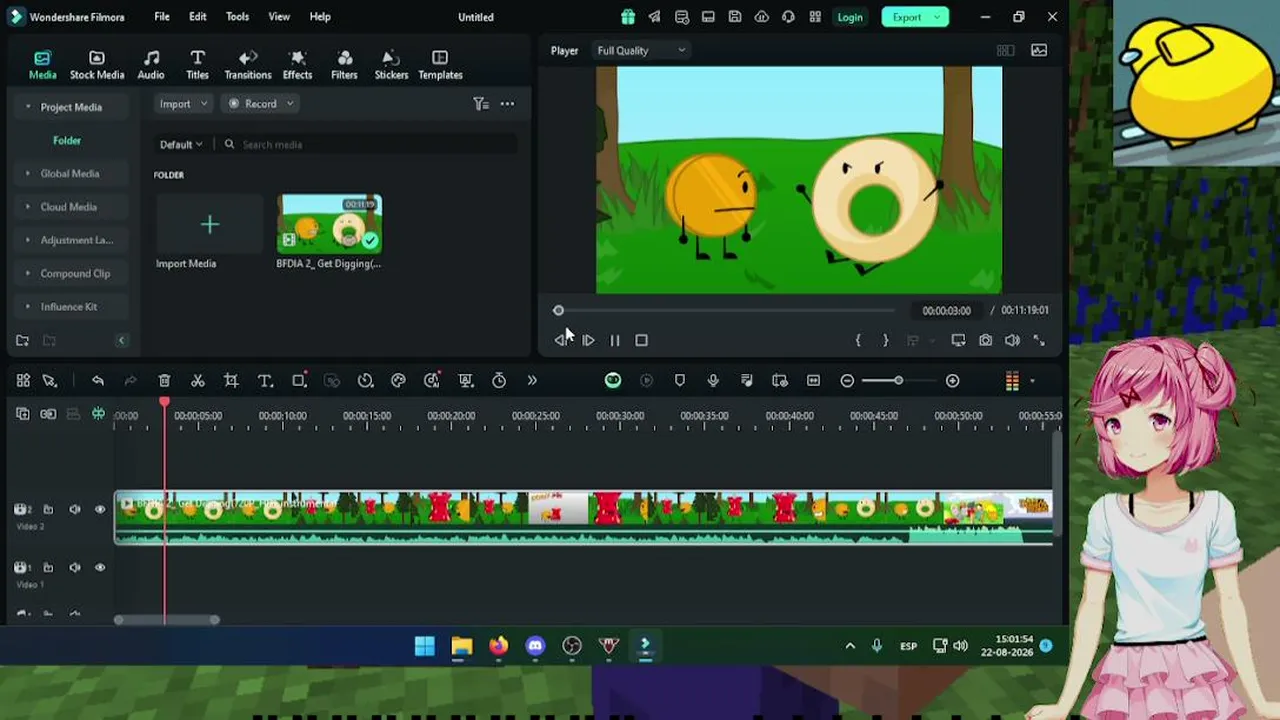Delete the selected clip with trash icon
This screenshot has height=720, width=1280.
[164, 381]
